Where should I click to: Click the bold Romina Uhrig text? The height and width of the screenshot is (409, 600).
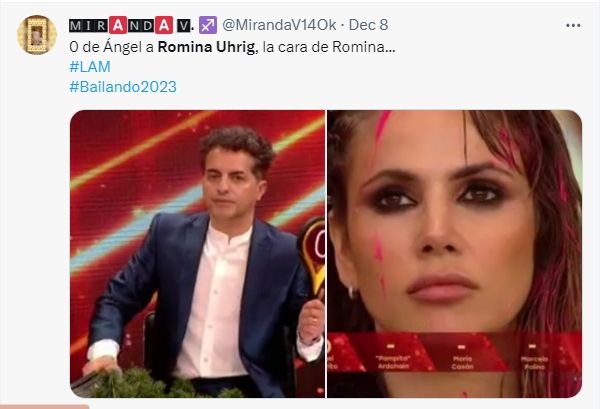206,47
